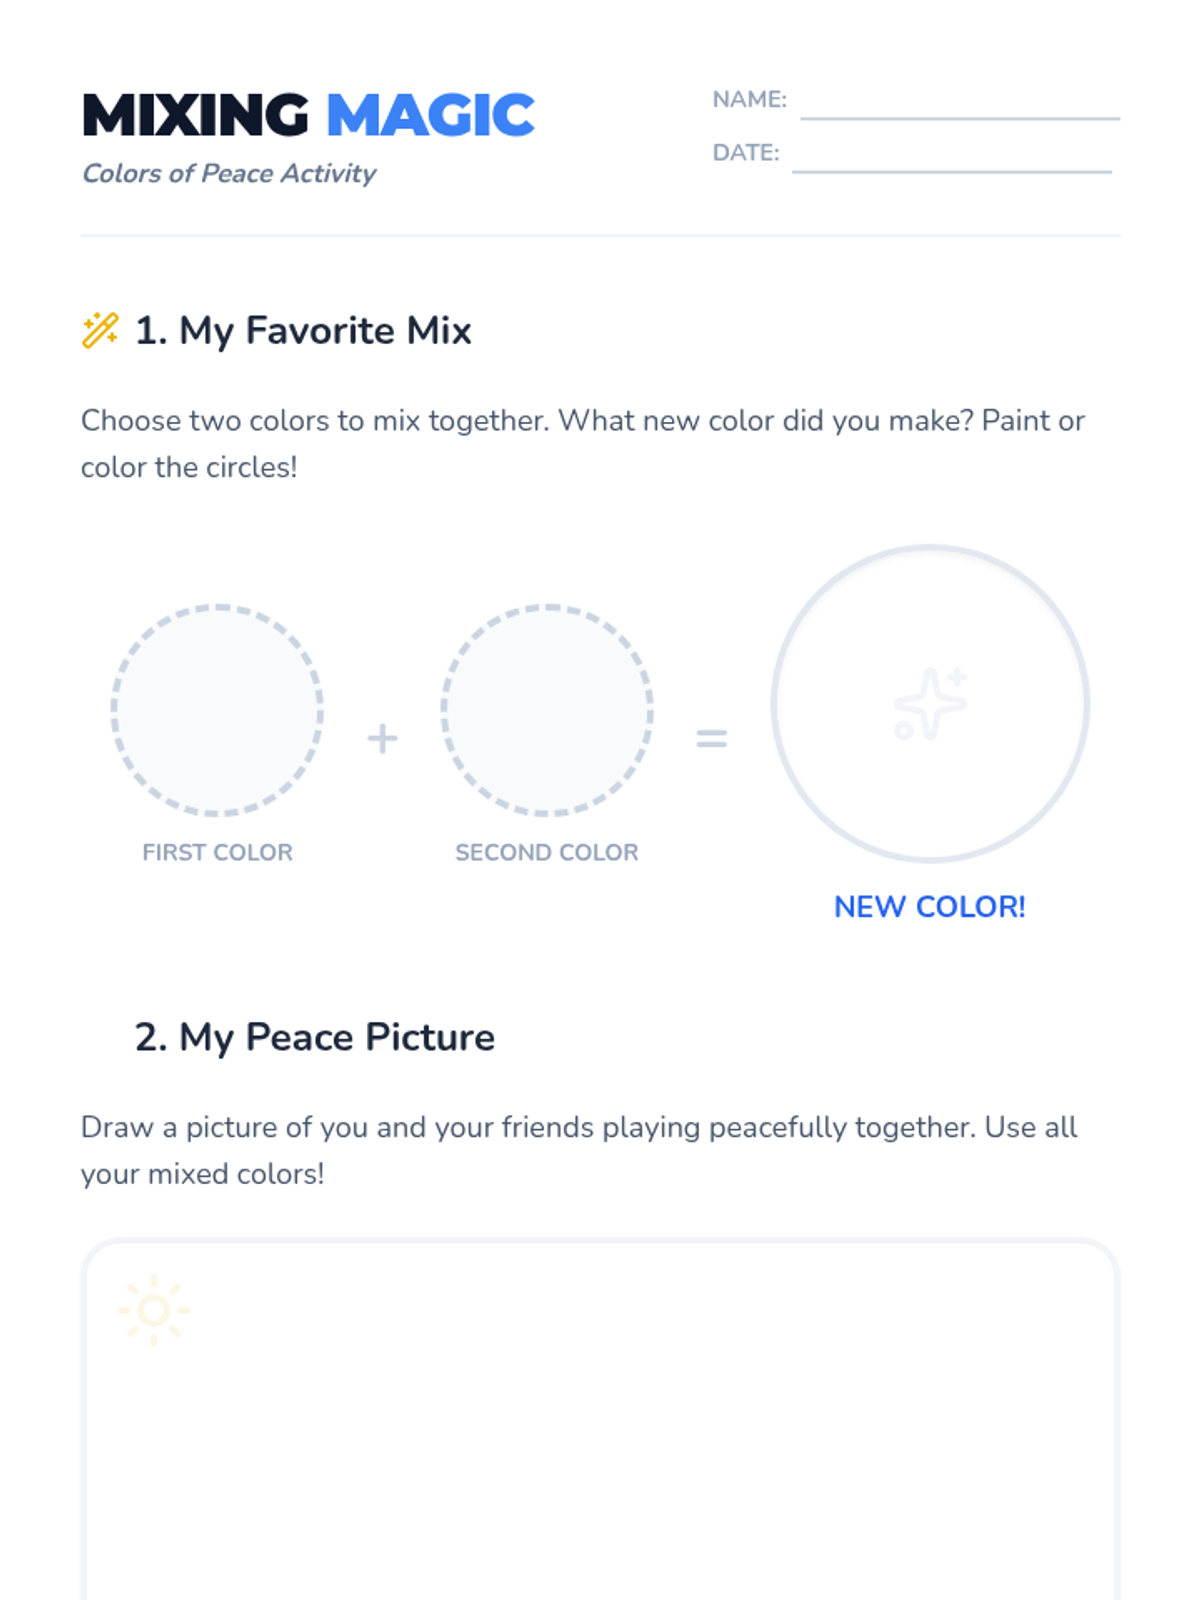Click the Colors of Peace Activity subtitle
Viewport: 1200px width, 1600px height.
pyautogui.click(x=229, y=174)
